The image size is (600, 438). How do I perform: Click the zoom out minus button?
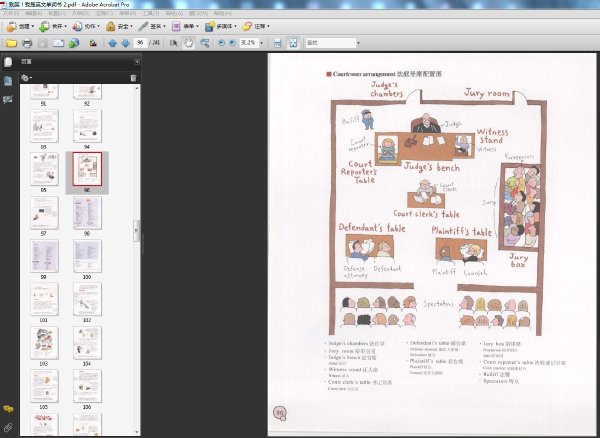(x=221, y=43)
